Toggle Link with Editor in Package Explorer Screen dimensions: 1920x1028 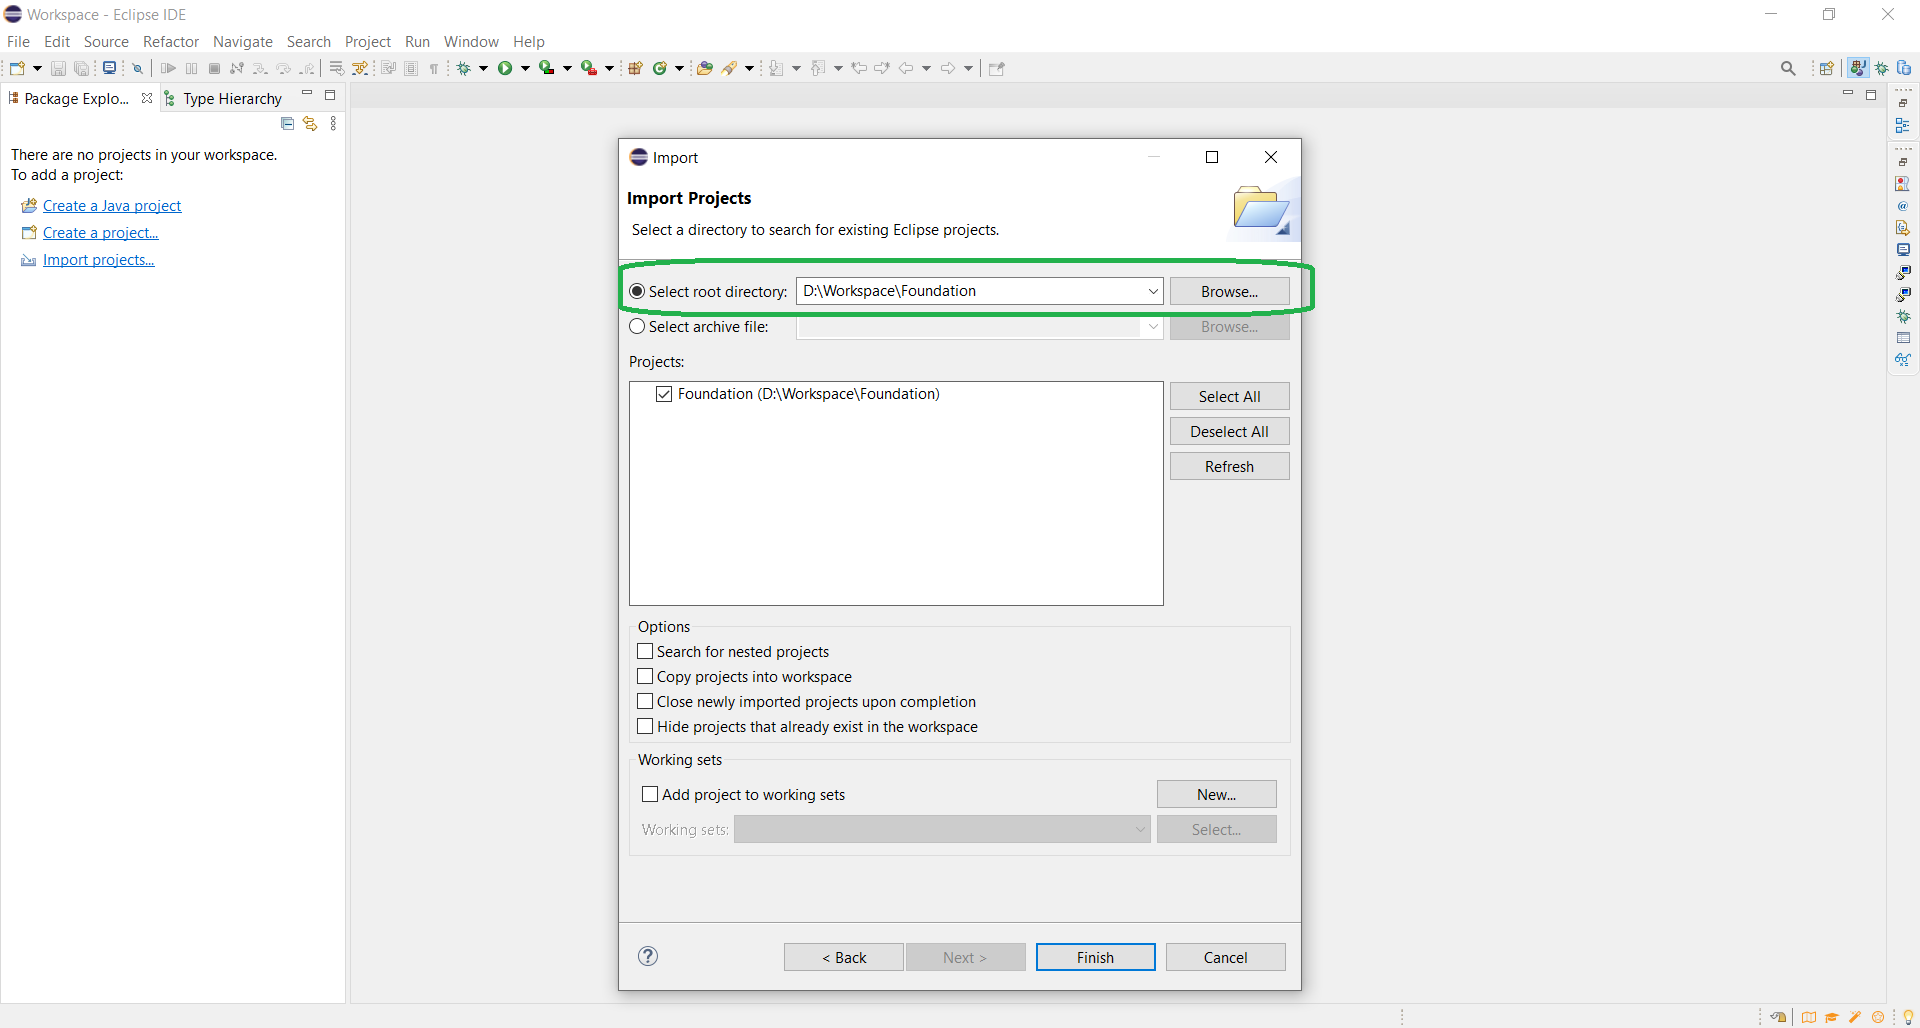[310, 124]
